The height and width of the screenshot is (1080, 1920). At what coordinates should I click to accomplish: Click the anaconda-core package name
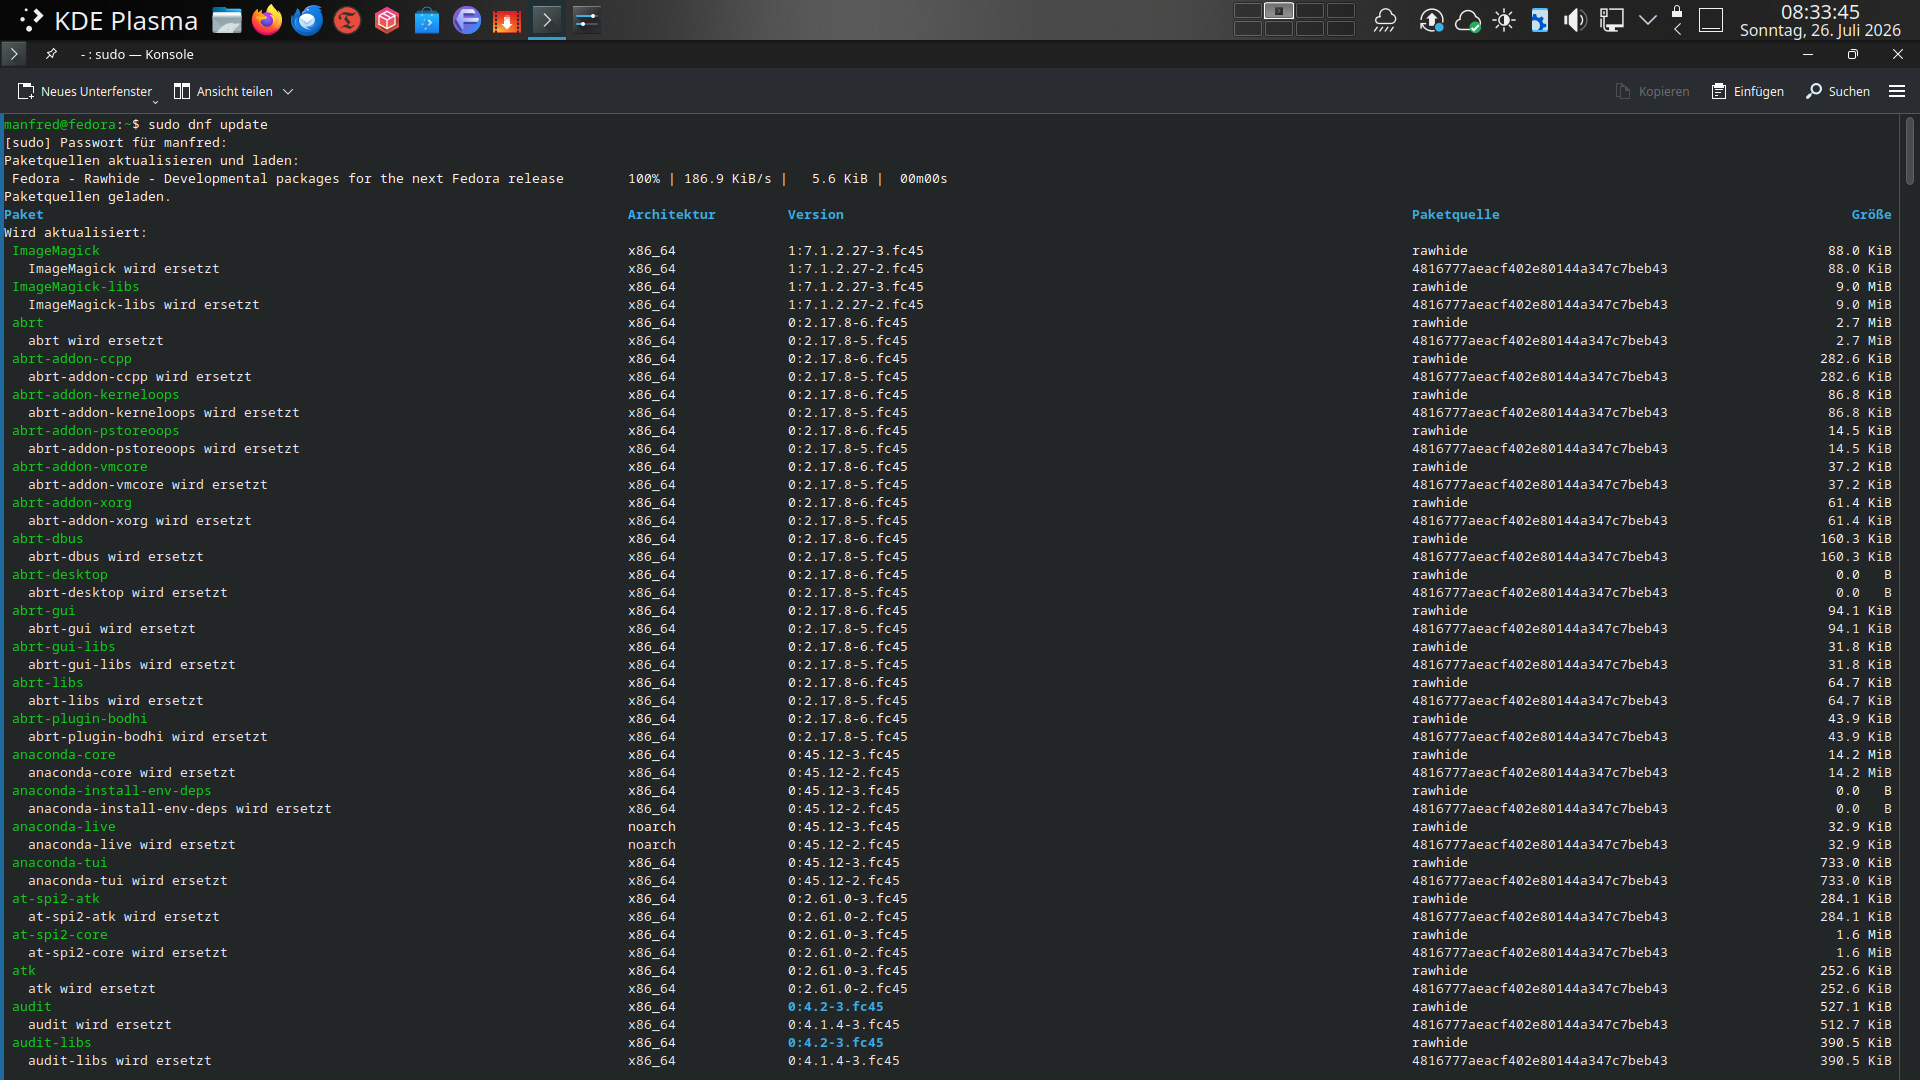pyautogui.click(x=64, y=755)
